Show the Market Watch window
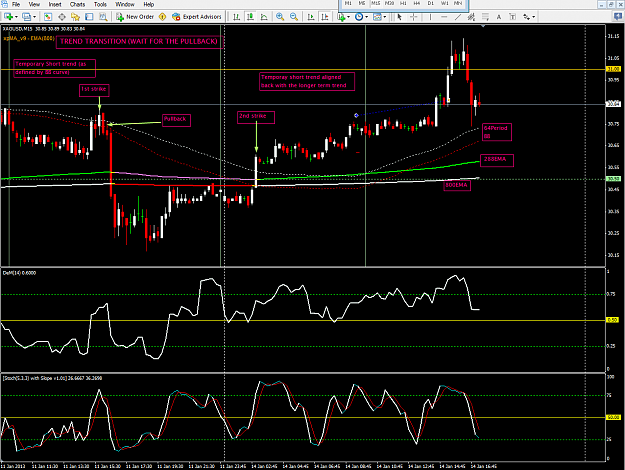The height and width of the screenshot is (470, 625). [x=48, y=17]
